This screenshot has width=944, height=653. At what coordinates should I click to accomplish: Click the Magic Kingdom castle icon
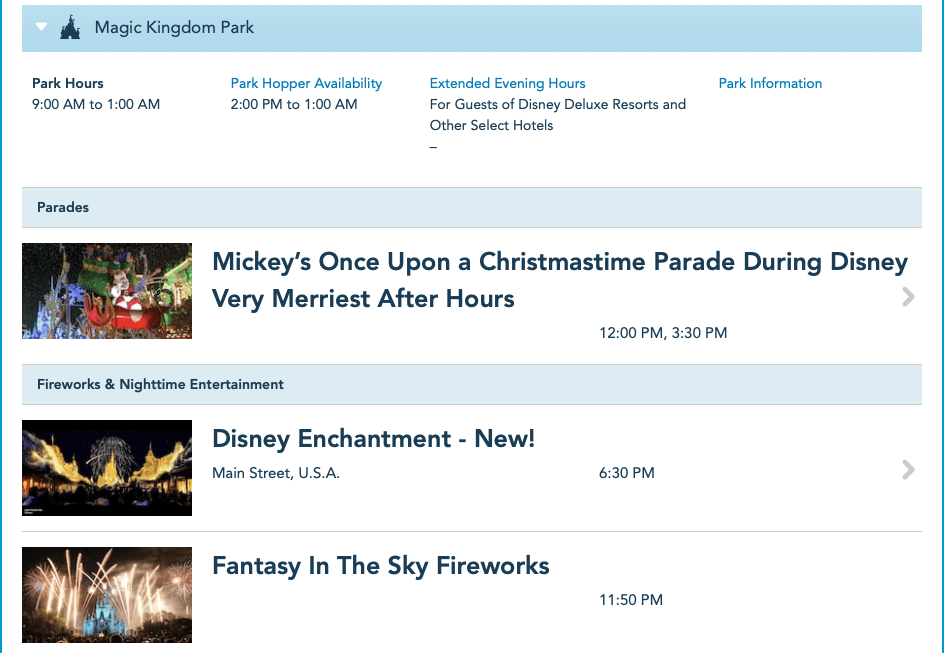pyautogui.click(x=70, y=28)
